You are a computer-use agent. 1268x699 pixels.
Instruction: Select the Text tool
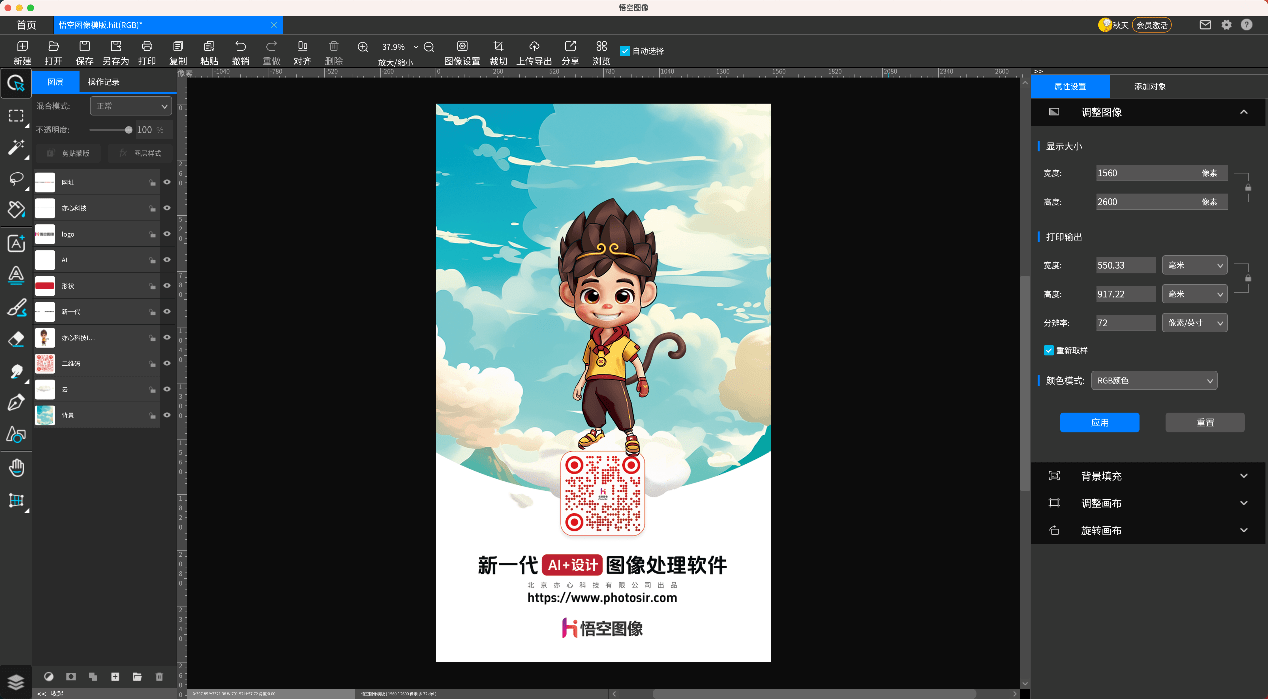coord(15,243)
